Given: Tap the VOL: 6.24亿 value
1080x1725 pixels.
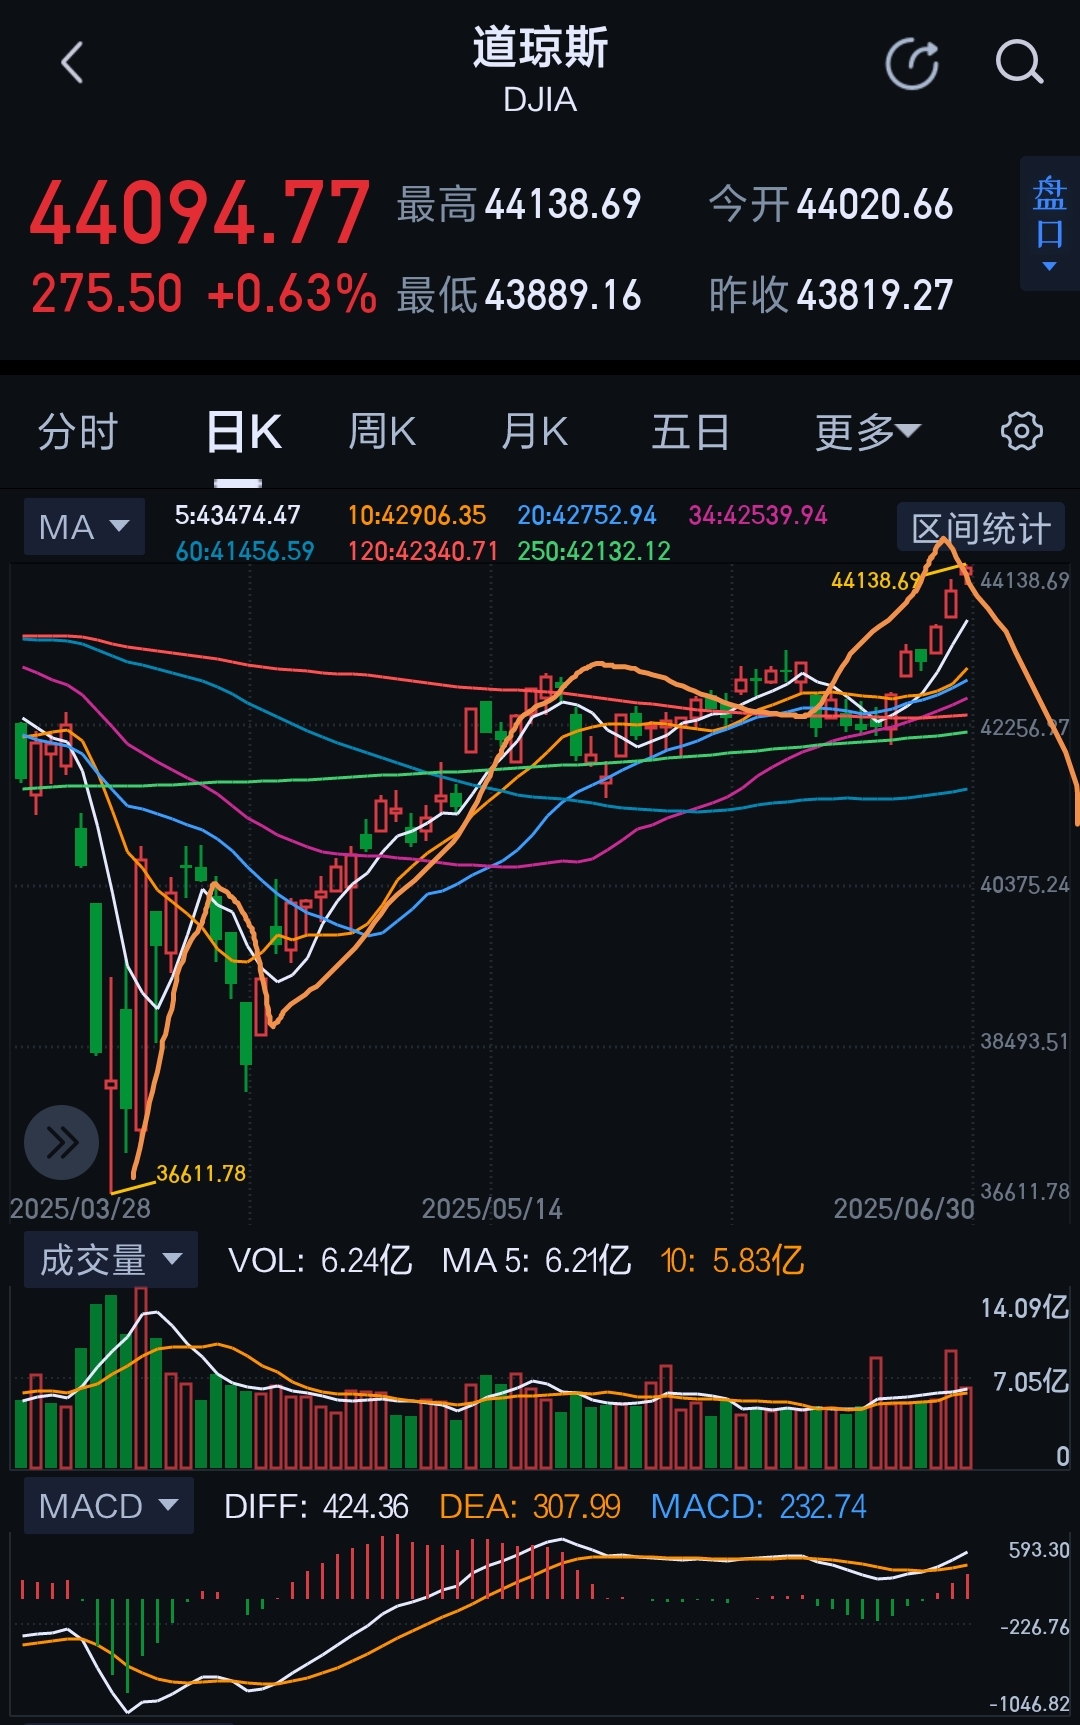Looking at the screenshot, I should click(320, 1260).
